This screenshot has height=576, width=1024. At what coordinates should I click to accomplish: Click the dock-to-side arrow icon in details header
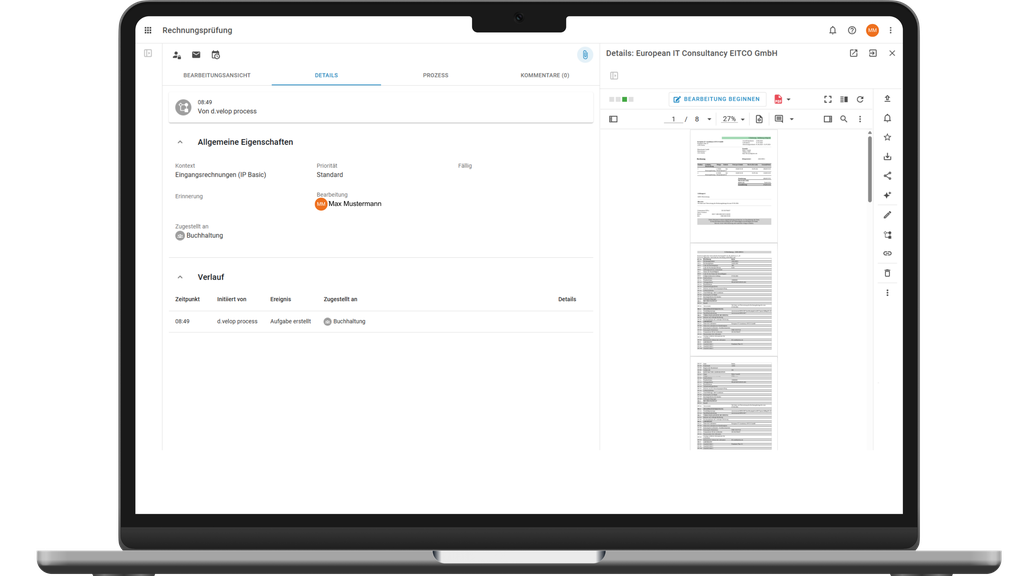[872, 53]
